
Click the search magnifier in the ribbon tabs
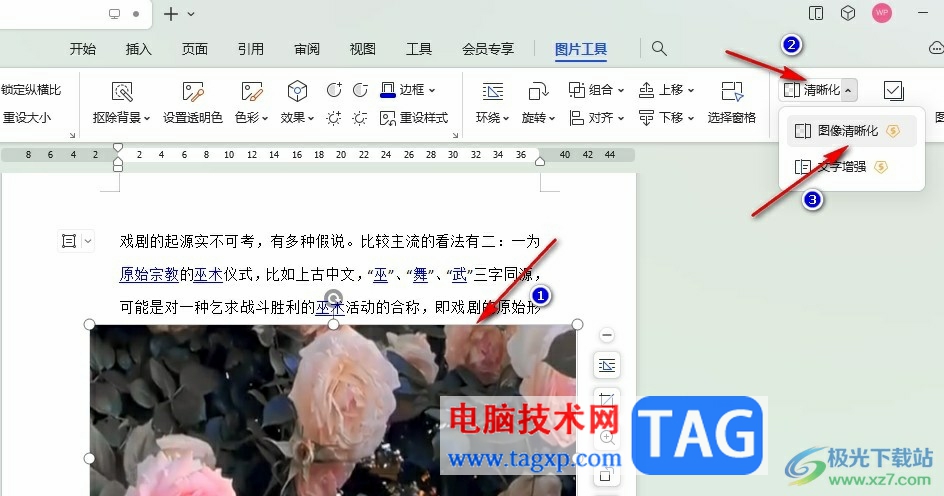[659, 49]
